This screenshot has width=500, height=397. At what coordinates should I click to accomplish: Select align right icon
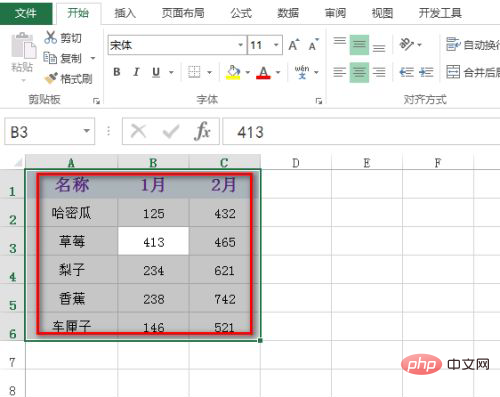point(379,72)
